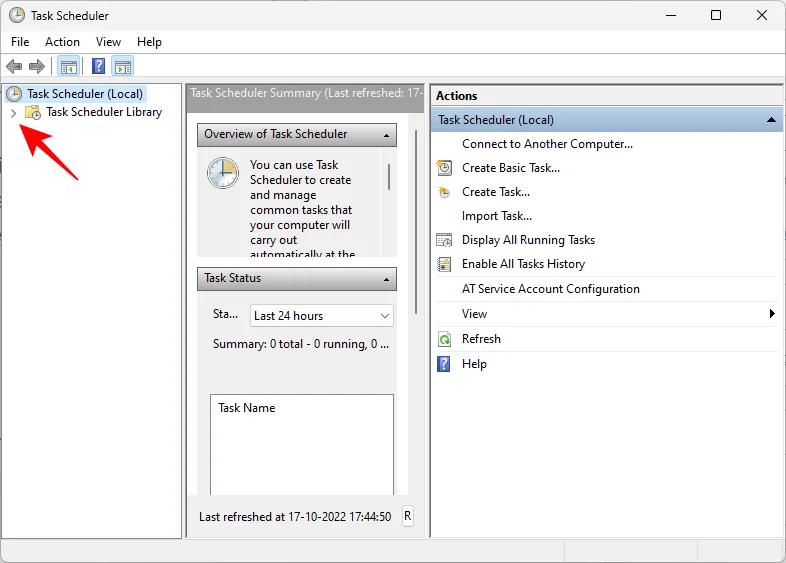
Task: Click the blue Help toolbar icon
Action: point(98,67)
